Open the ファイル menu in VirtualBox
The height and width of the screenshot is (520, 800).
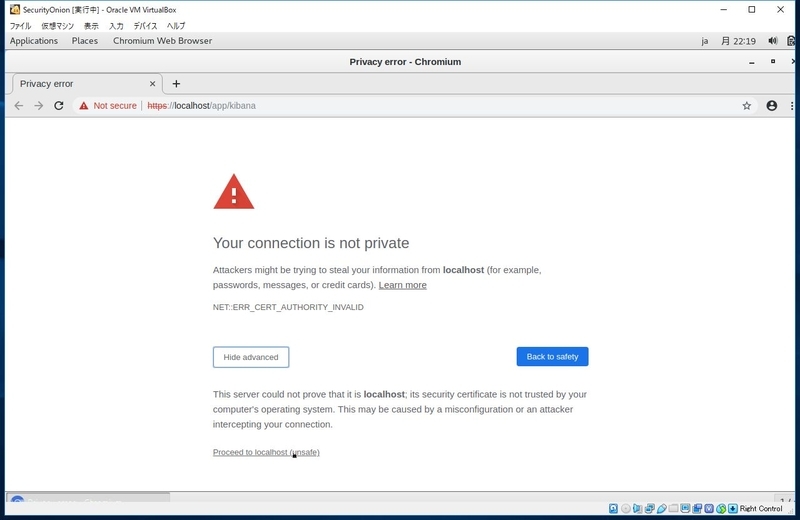[20, 26]
